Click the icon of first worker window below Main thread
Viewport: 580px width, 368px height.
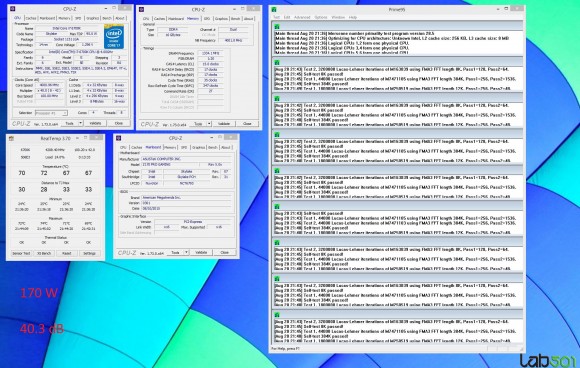click(x=277, y=63)
